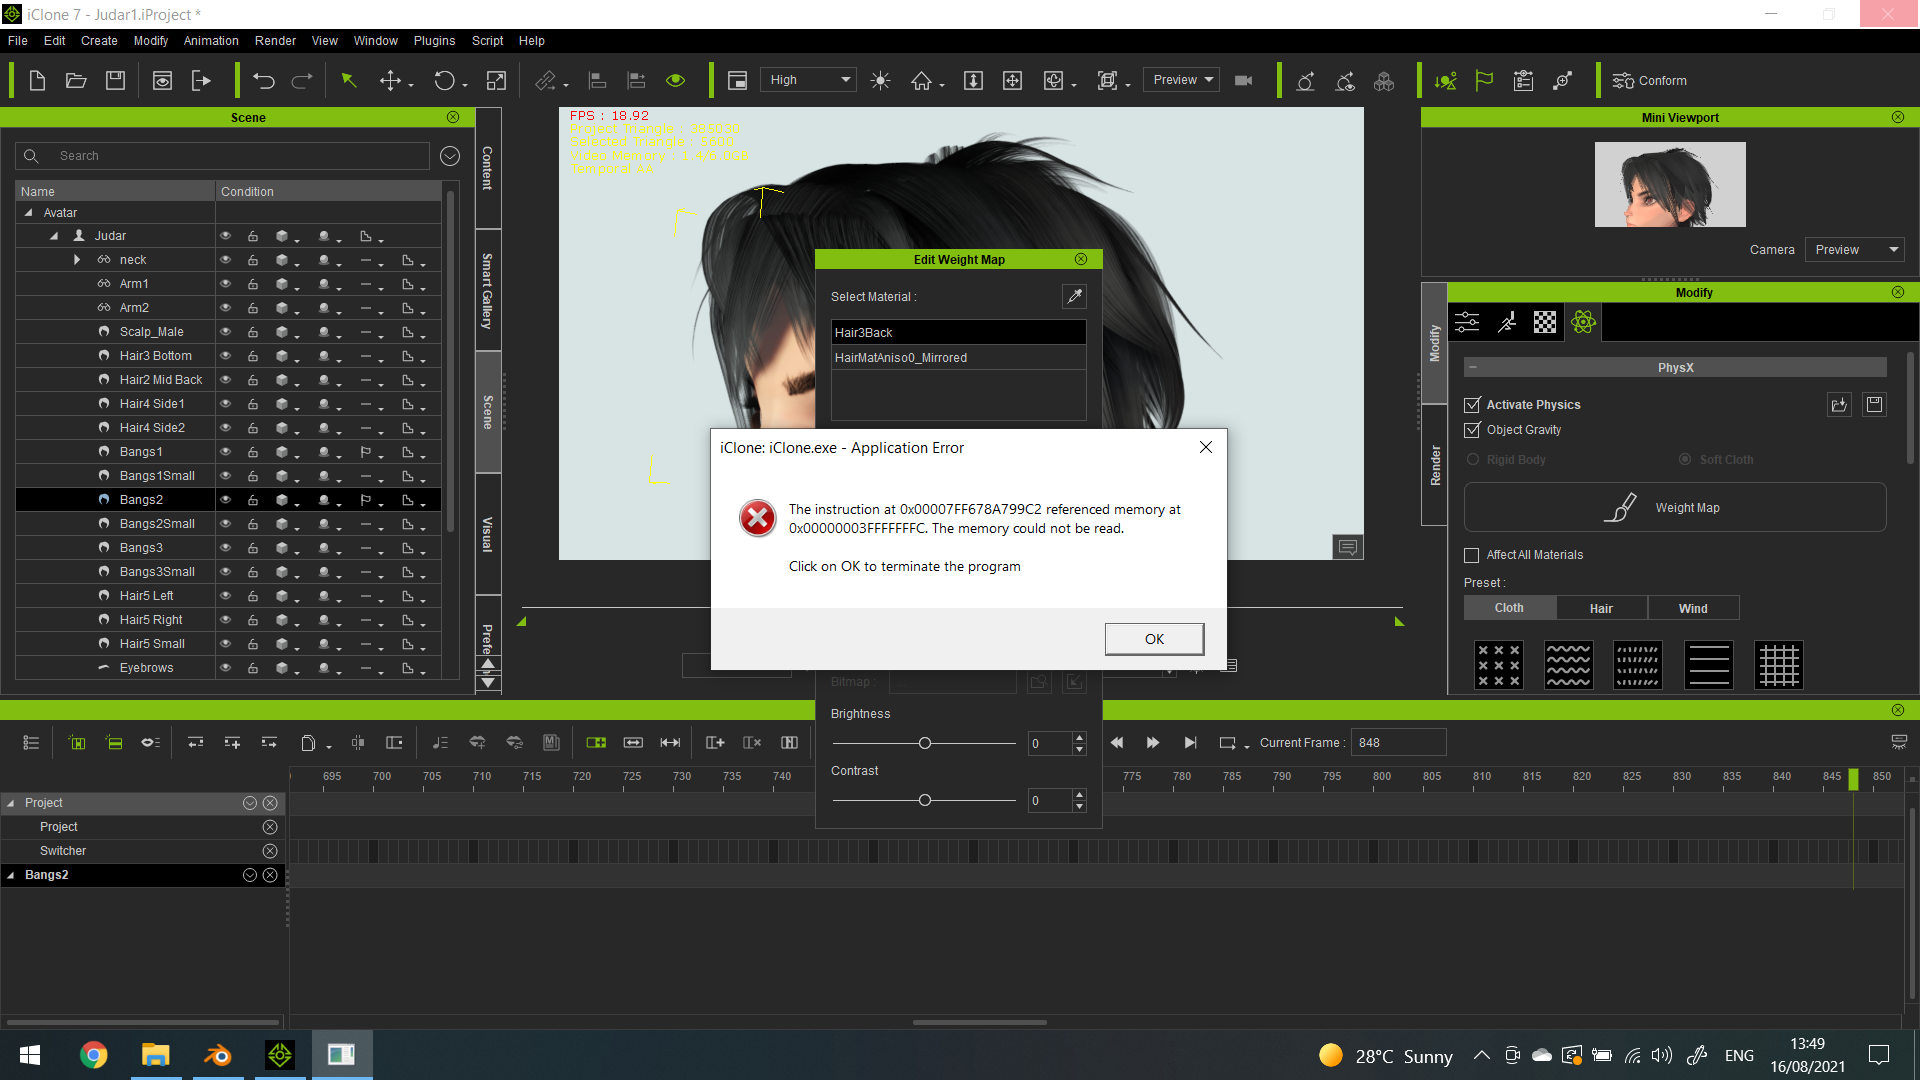Select the green Select arrow tool
Image resolution: width=1920 pixels, height=1080 pixels.
click(349, 81)
